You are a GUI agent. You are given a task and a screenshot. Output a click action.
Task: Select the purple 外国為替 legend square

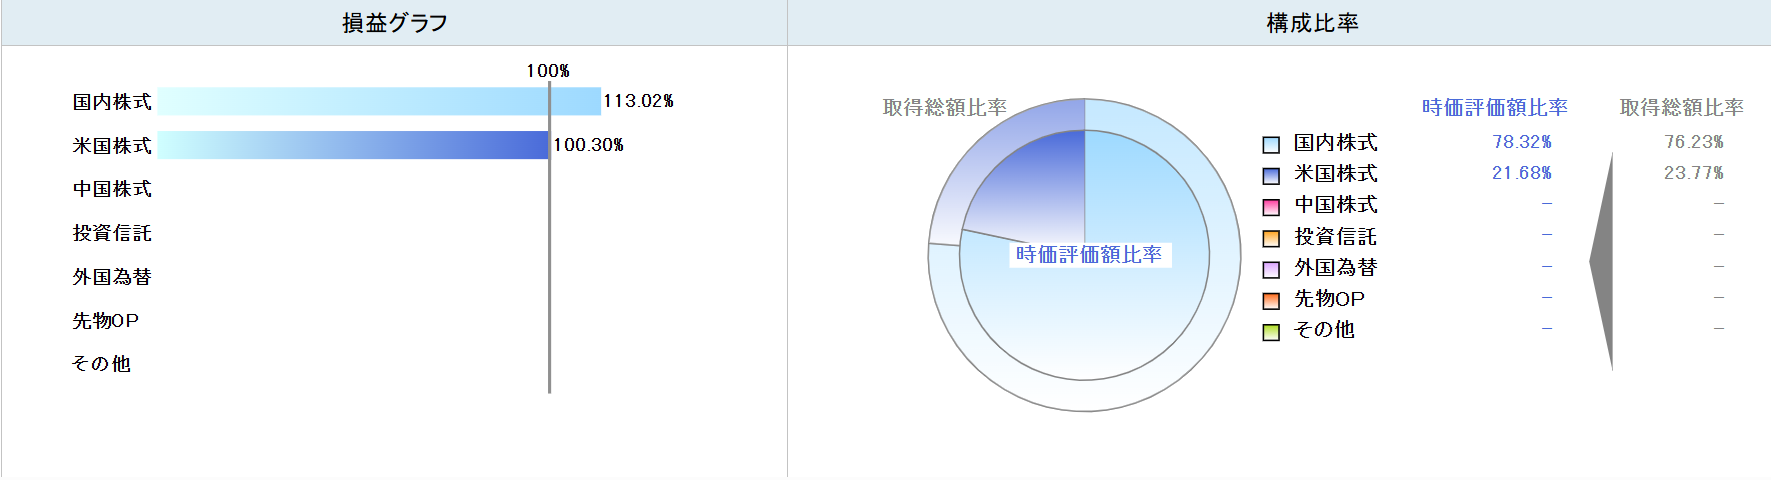pos(1271,269)
